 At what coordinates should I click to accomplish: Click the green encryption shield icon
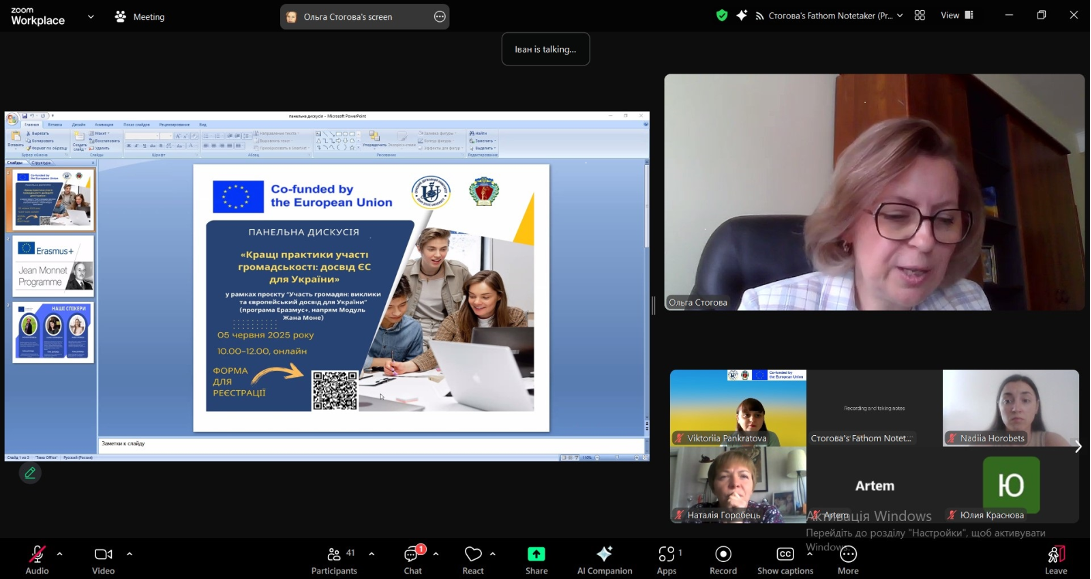click(722, 15)
